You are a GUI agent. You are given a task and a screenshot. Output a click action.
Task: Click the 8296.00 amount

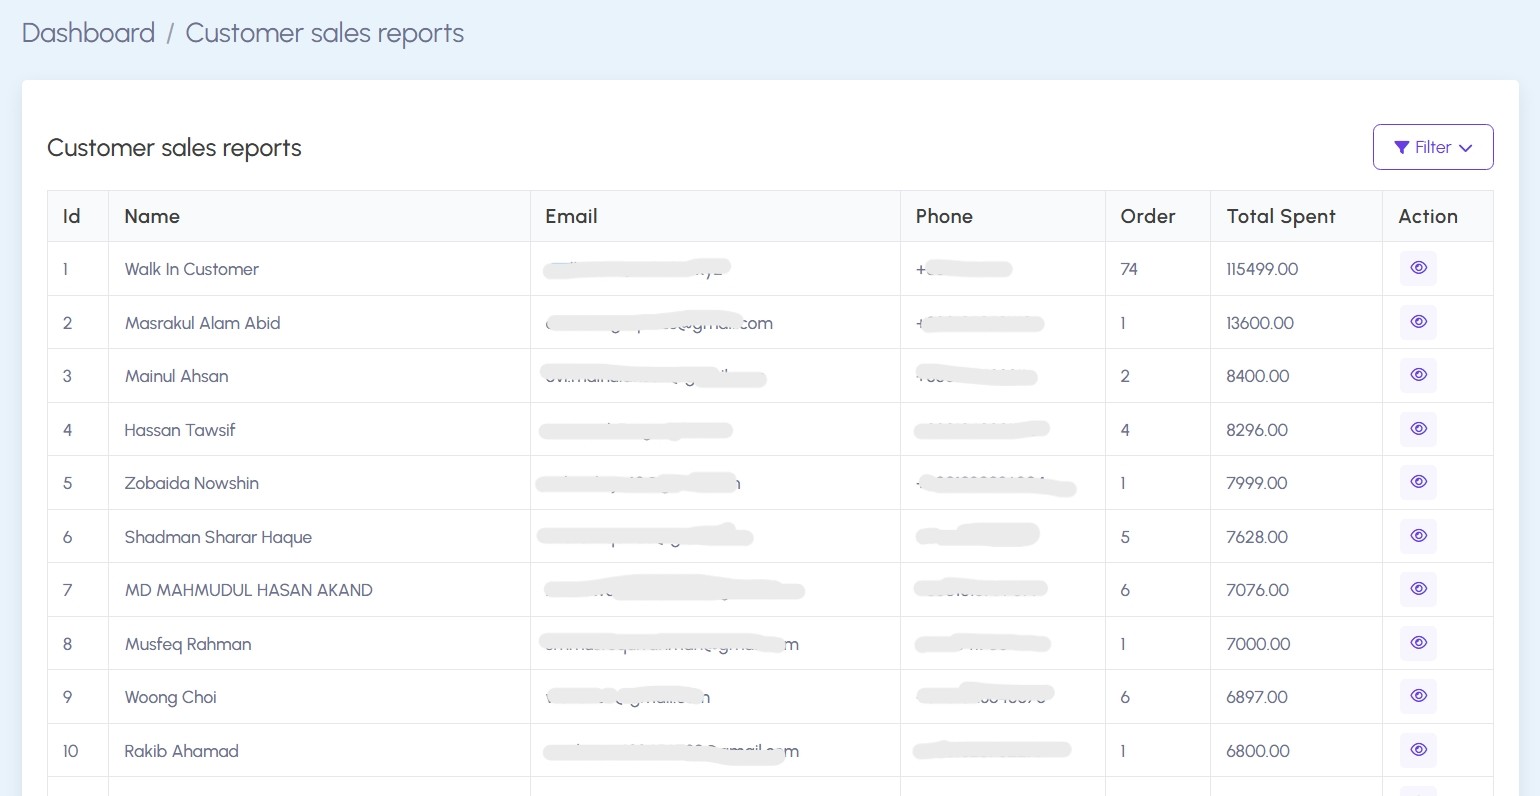[1257, 430]
